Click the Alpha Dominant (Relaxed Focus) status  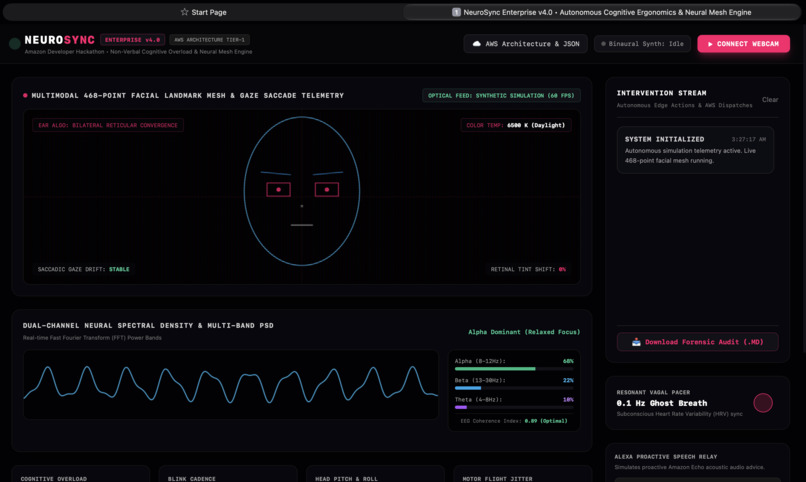(524, 332)
